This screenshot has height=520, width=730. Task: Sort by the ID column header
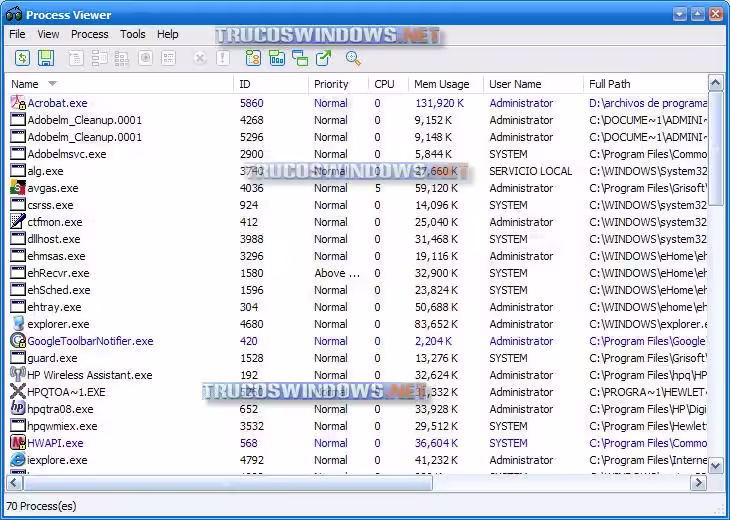[x=271, y=84]
